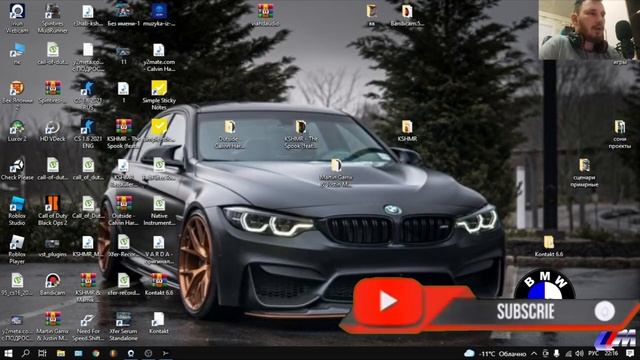Select the audio file named 1
Screen dimensions: 640x360
pyautogui.click(x=123, y=92)
